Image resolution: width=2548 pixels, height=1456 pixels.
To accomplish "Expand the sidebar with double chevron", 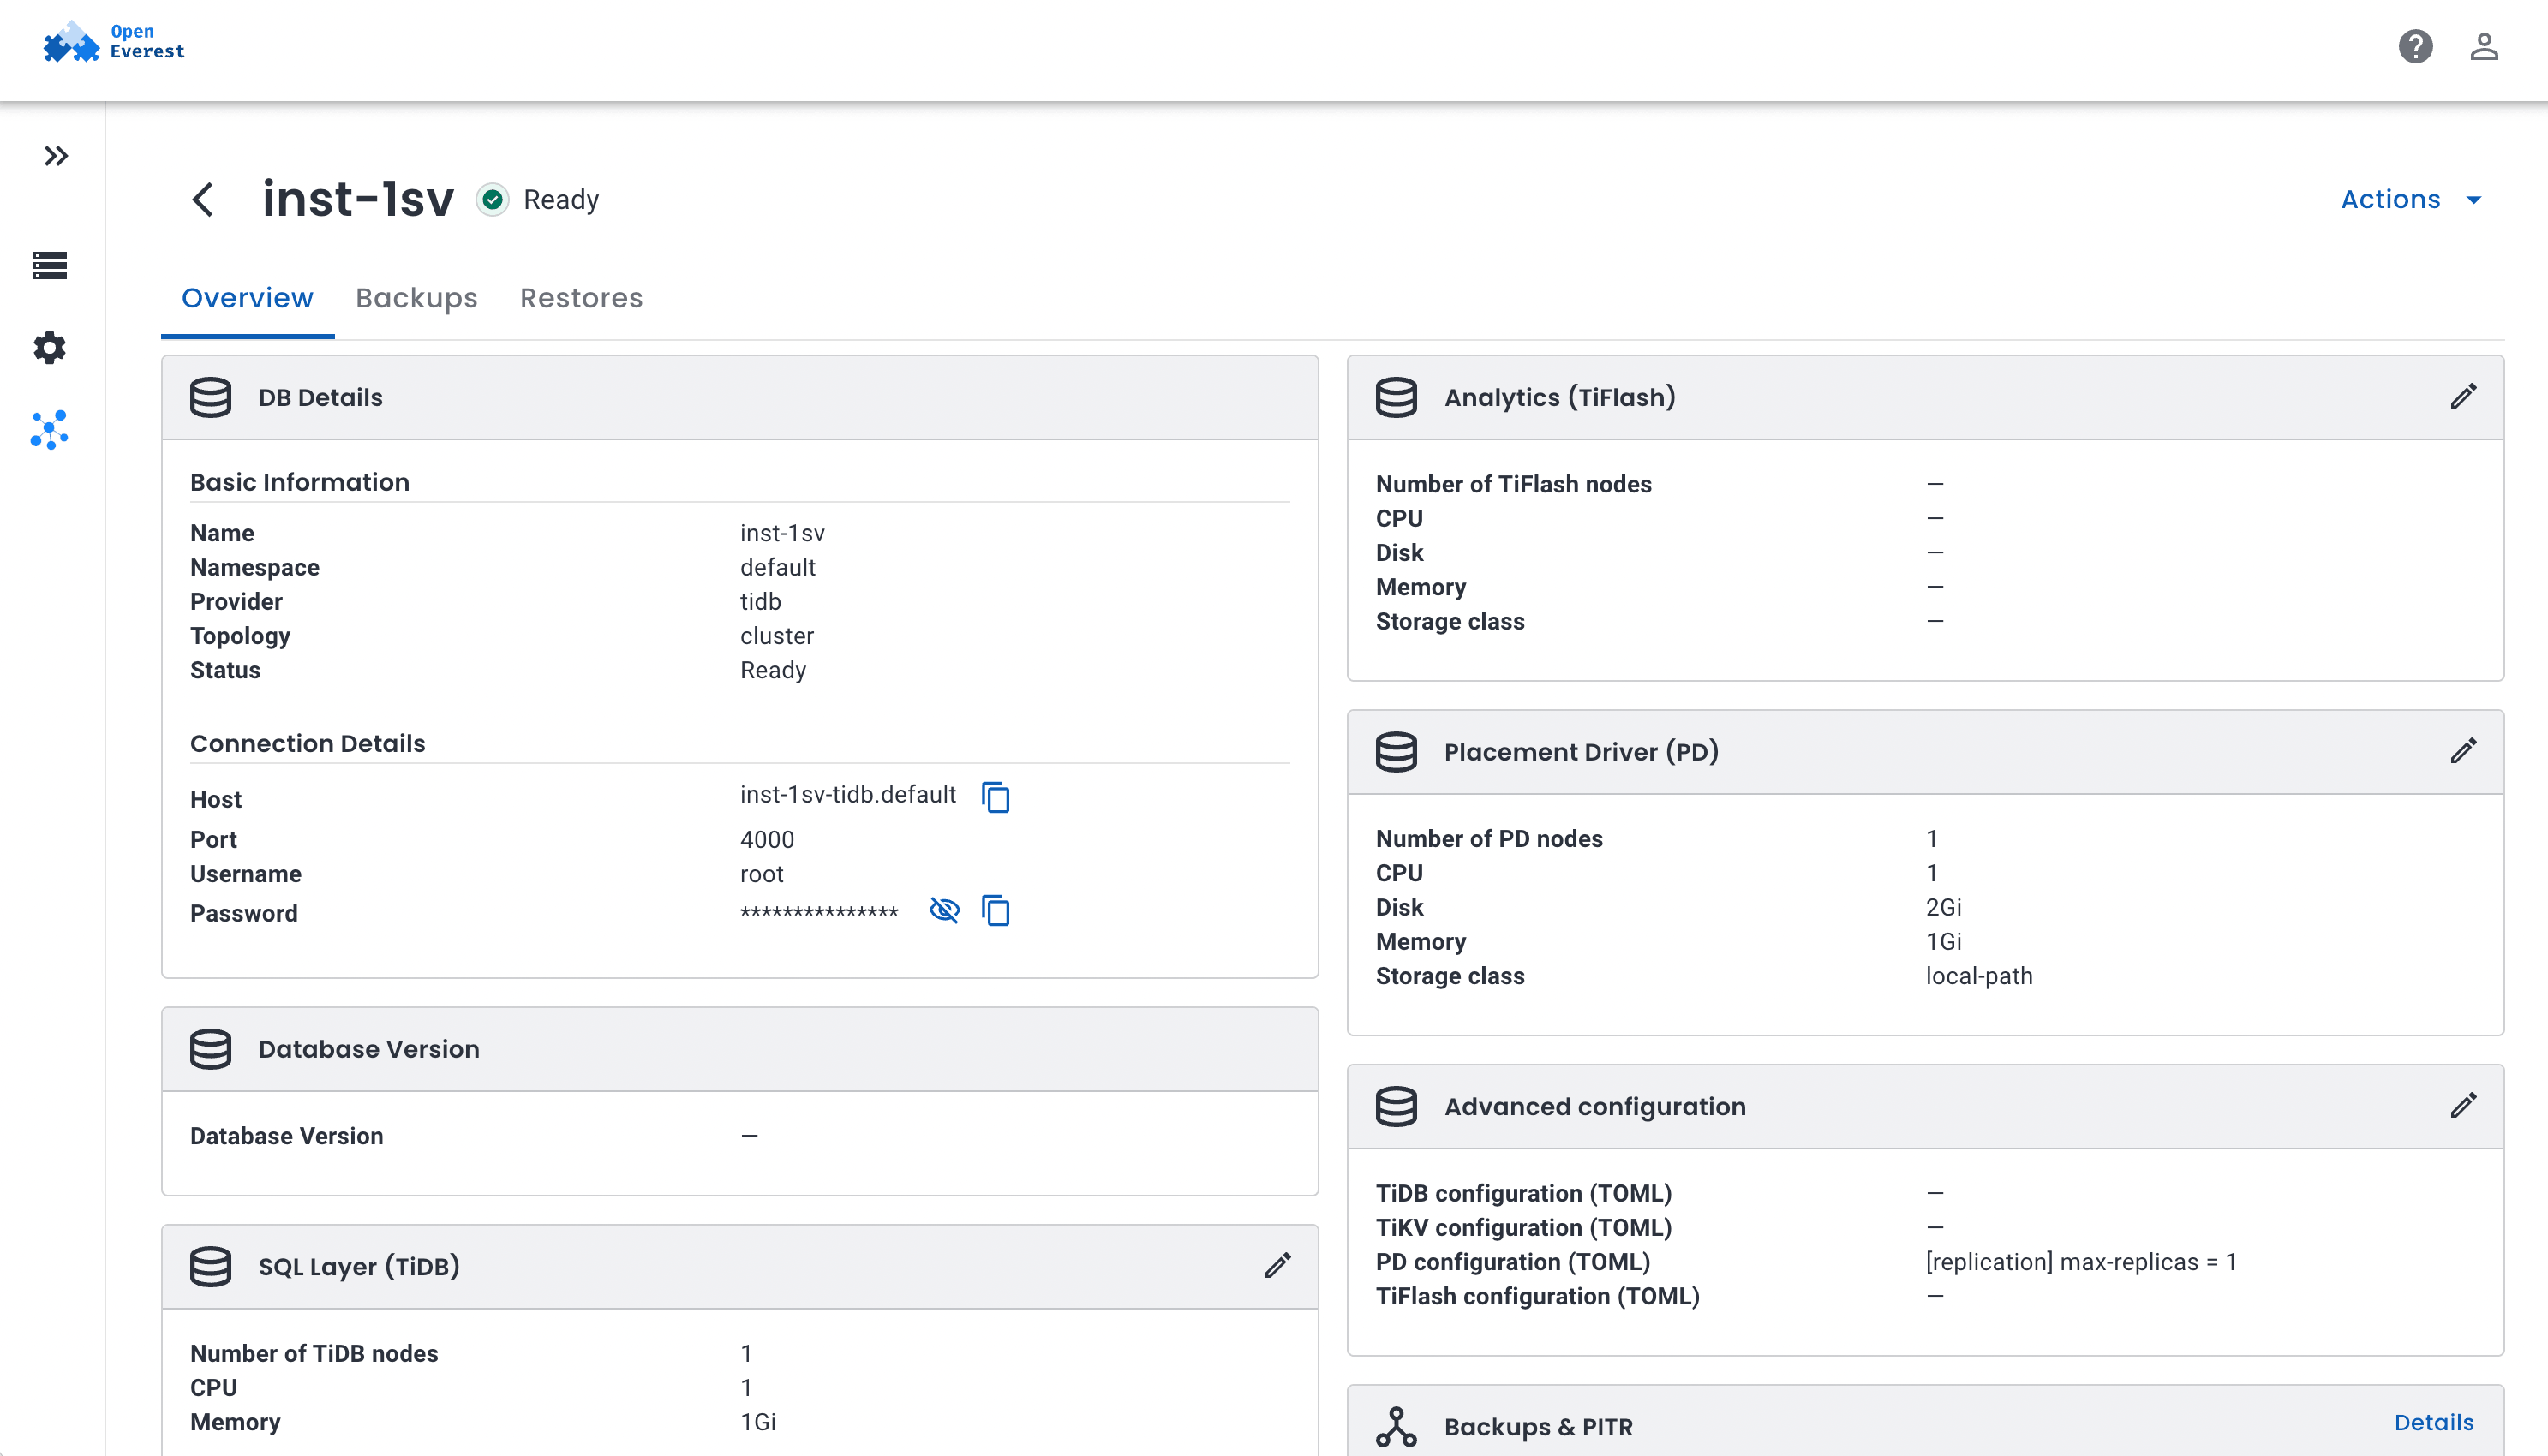I will pos(55,156).
